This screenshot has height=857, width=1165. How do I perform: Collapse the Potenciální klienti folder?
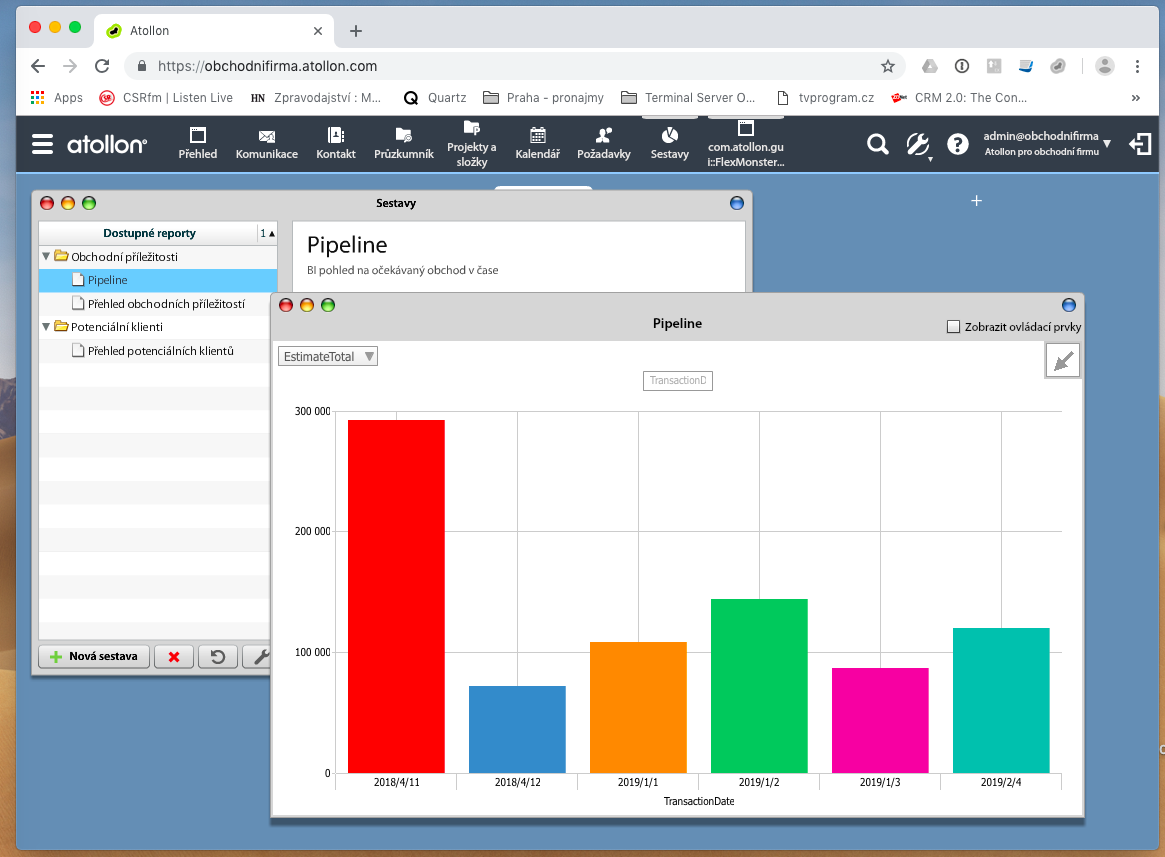[x=46, y=327]
